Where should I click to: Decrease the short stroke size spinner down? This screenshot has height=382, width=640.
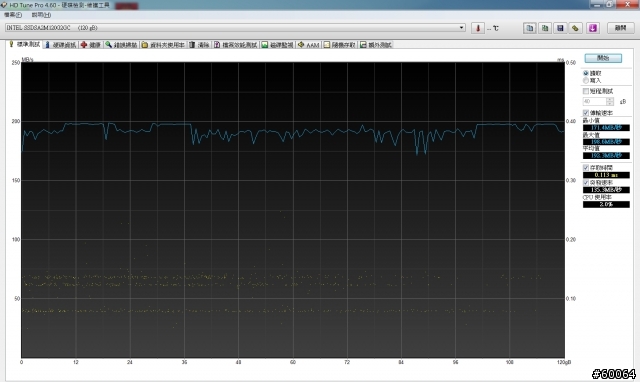click(610, 103)
